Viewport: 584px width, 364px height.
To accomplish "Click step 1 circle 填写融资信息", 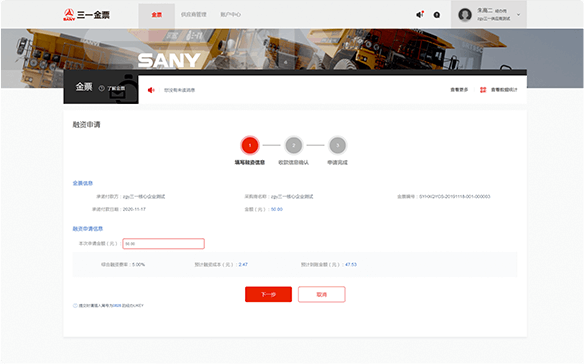I will point(250,145).
